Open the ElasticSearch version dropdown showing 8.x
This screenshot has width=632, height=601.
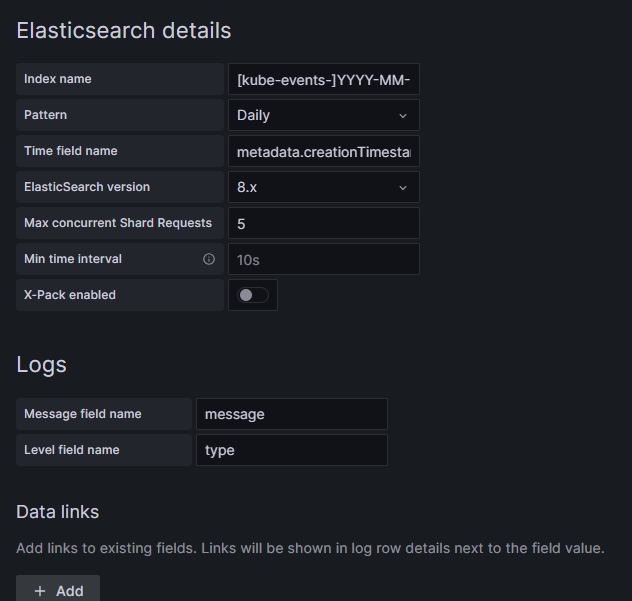(324, 187)
